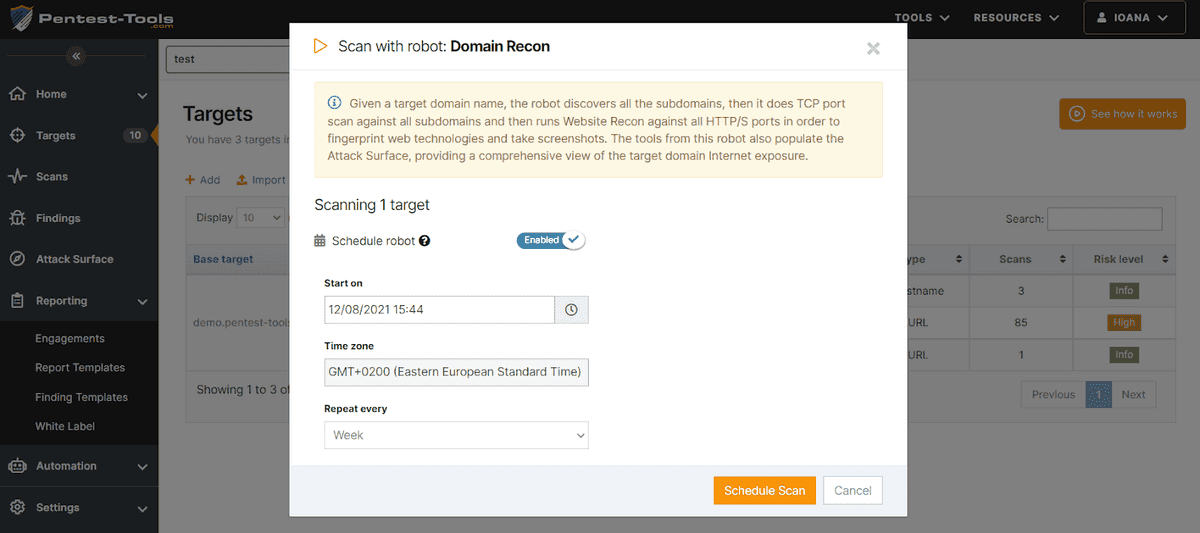Click the Findings bug icon
Screen dimensions: 1200x533
pyautogui.click(x=17, y=218)
